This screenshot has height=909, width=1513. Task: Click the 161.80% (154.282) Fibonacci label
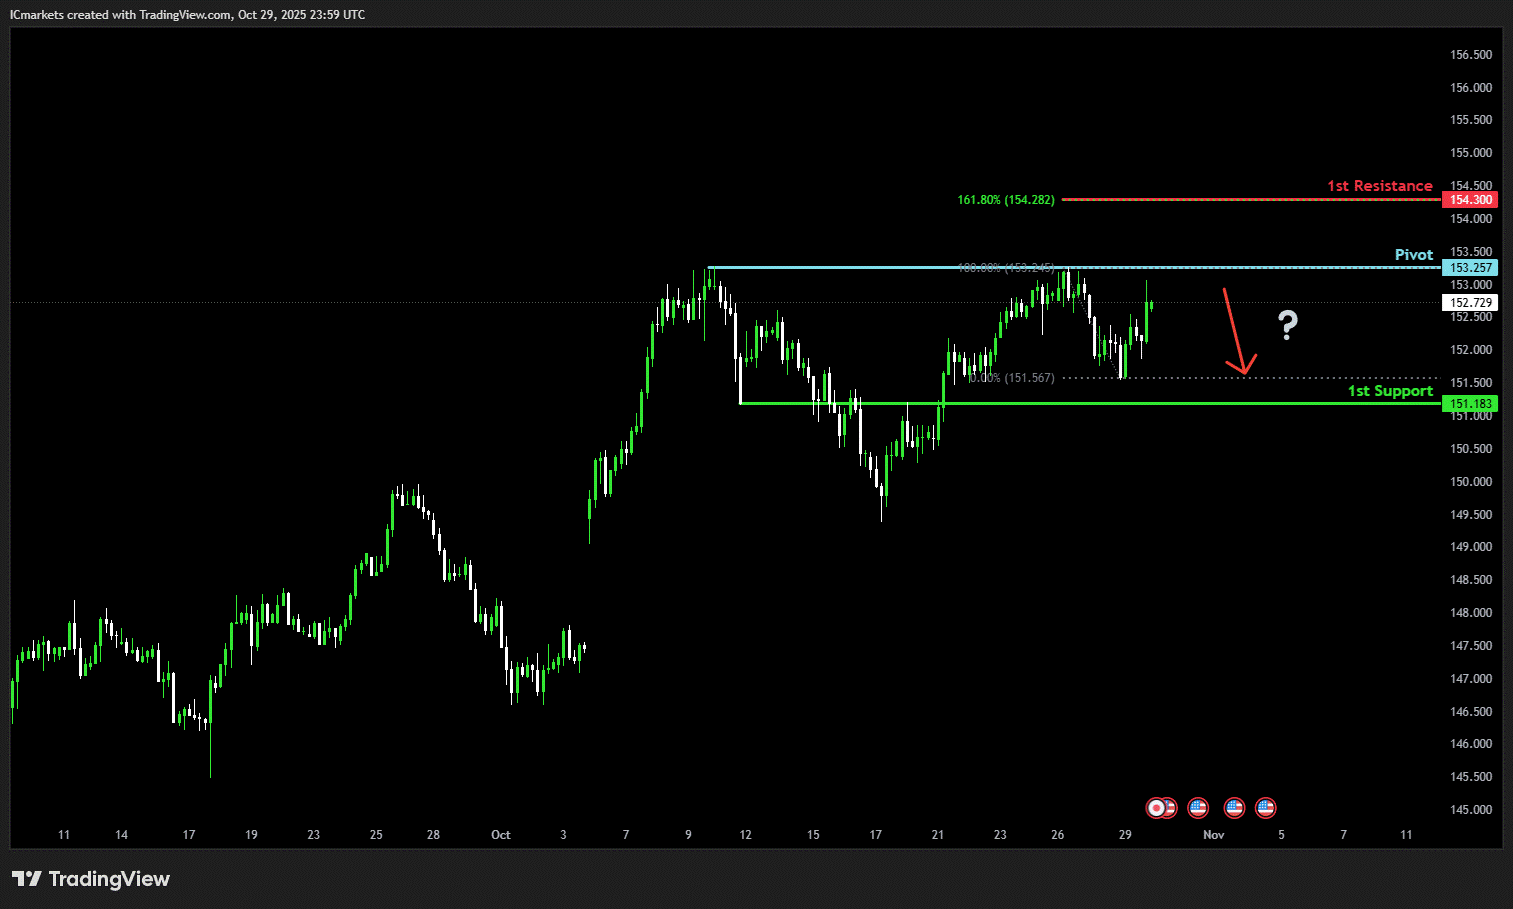(1005, 200)
